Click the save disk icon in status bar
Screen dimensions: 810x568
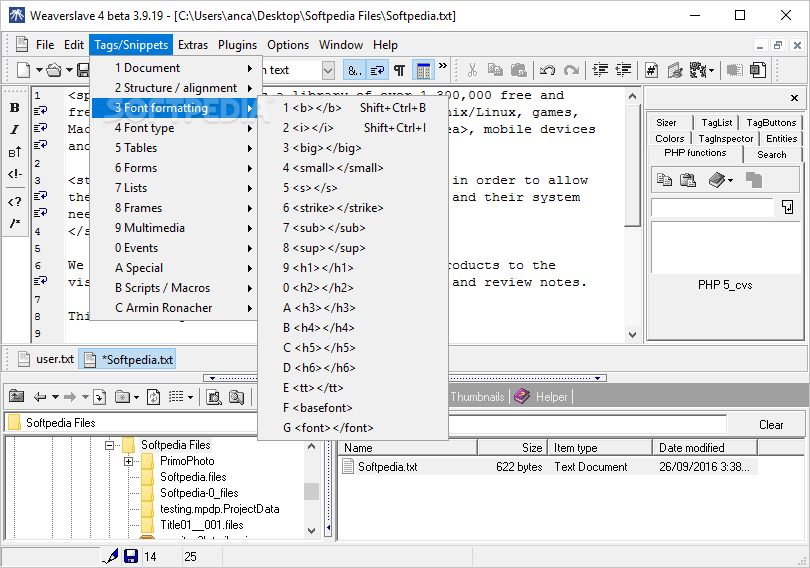pos(131,556)
